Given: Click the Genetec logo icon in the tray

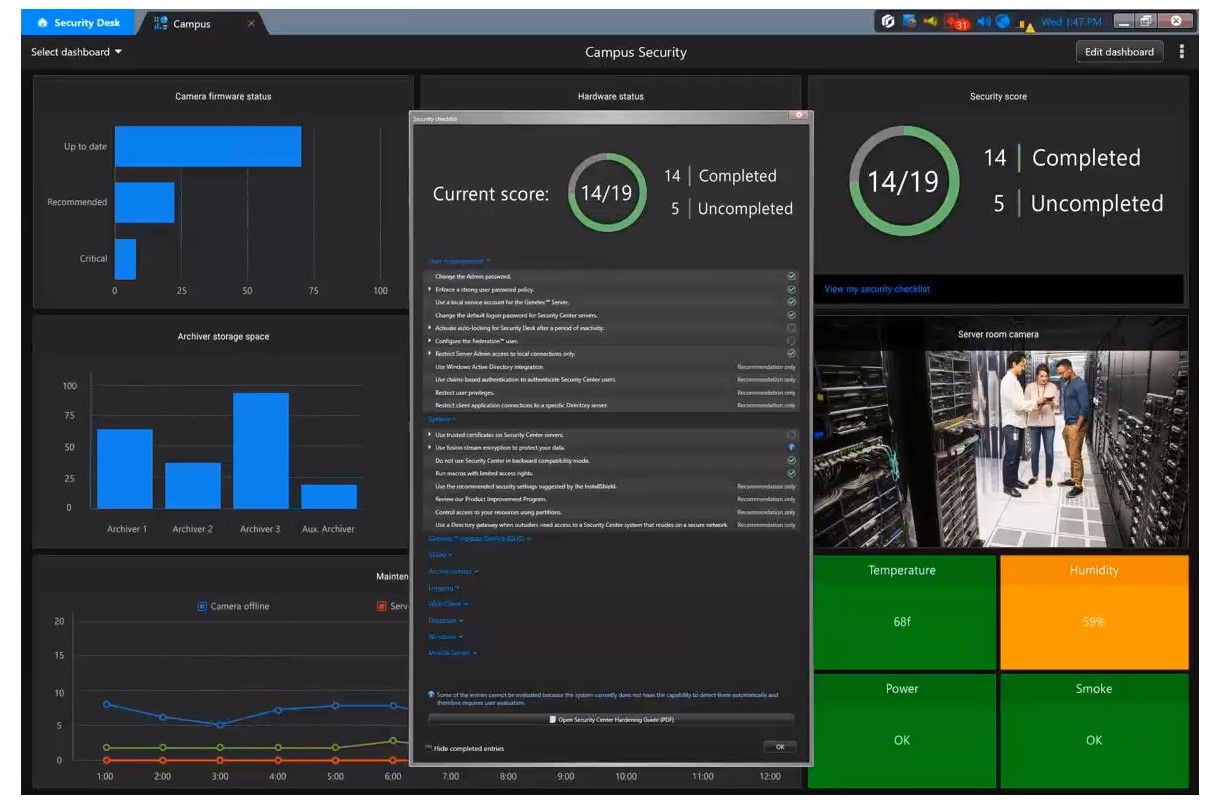Looking at the screenshot, I should (888, 21).
